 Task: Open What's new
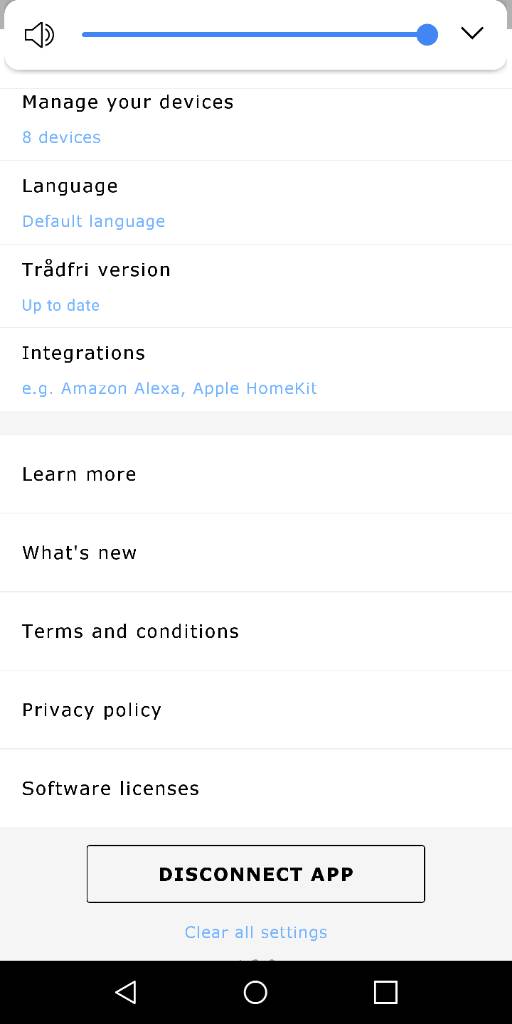click(x=256, y=552)
